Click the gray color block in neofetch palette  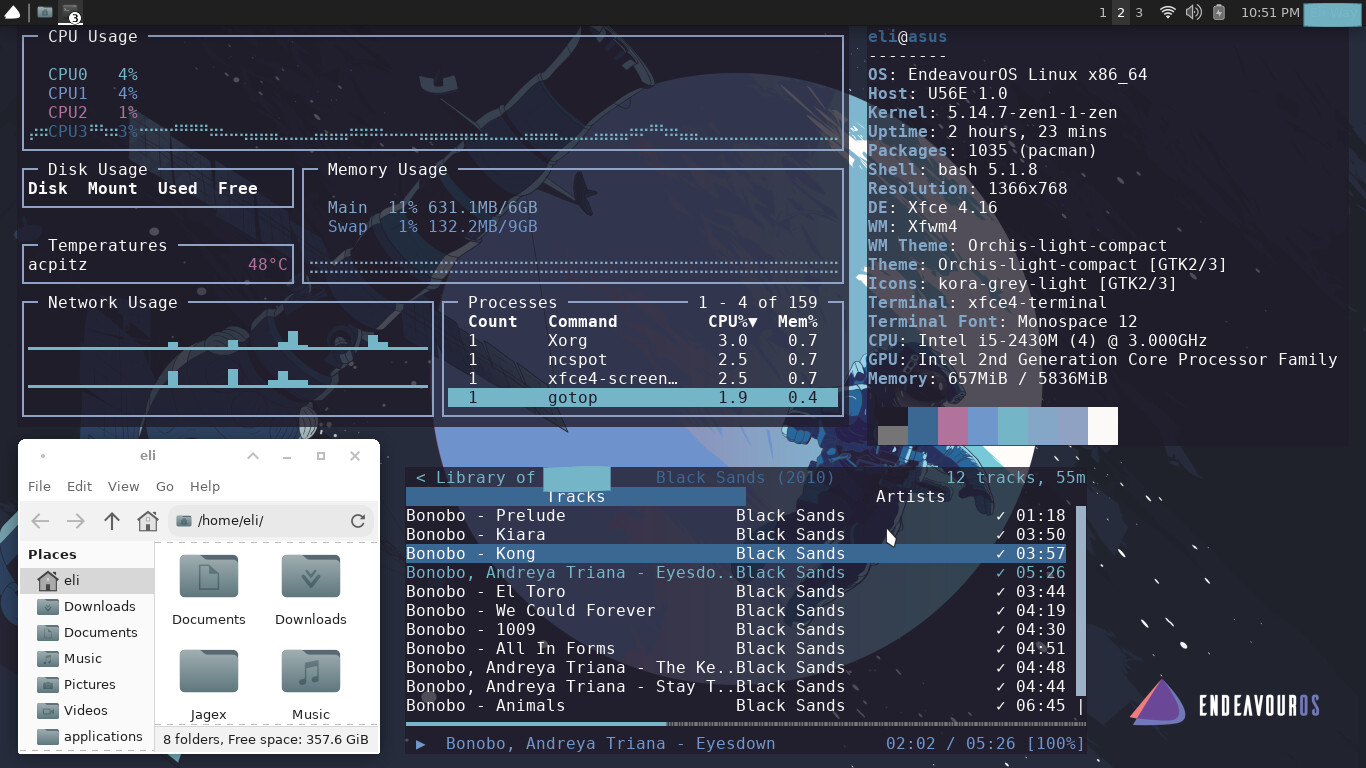click(x=893, y=435)
